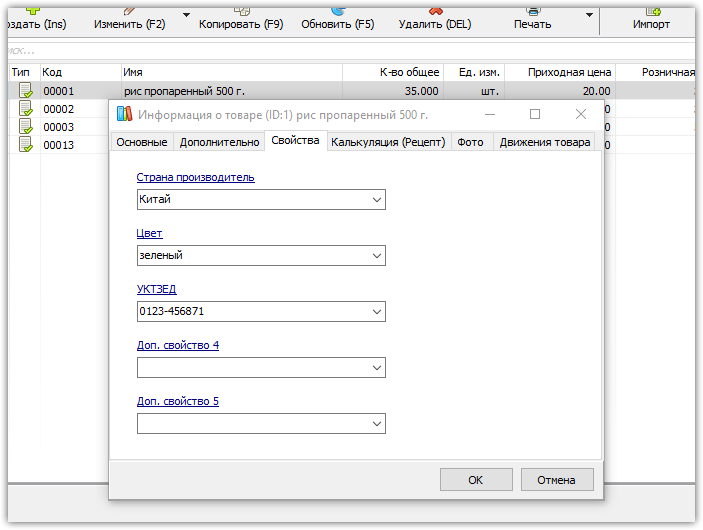Switch to the Основные tab
This screenshot has height=530, width=703.
point(142,142)
